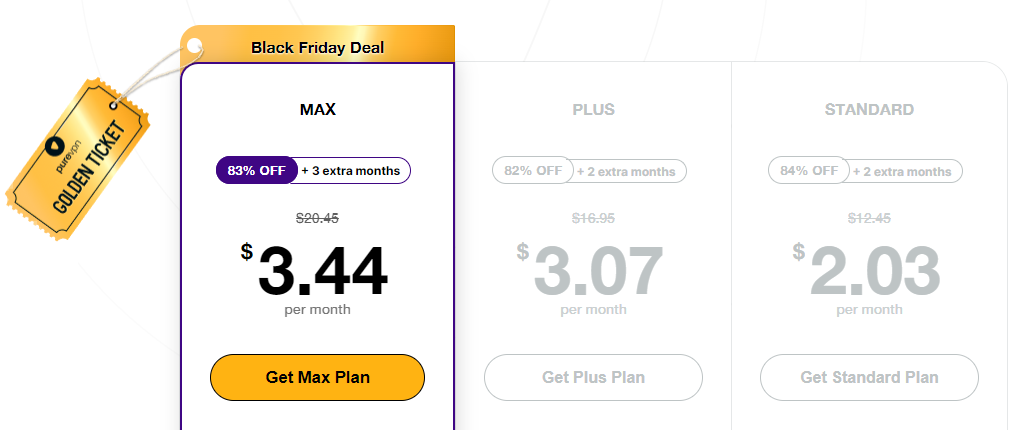Click the crossed-out $16.95 price
The image size is (1022, 430).
click(593, 218)
